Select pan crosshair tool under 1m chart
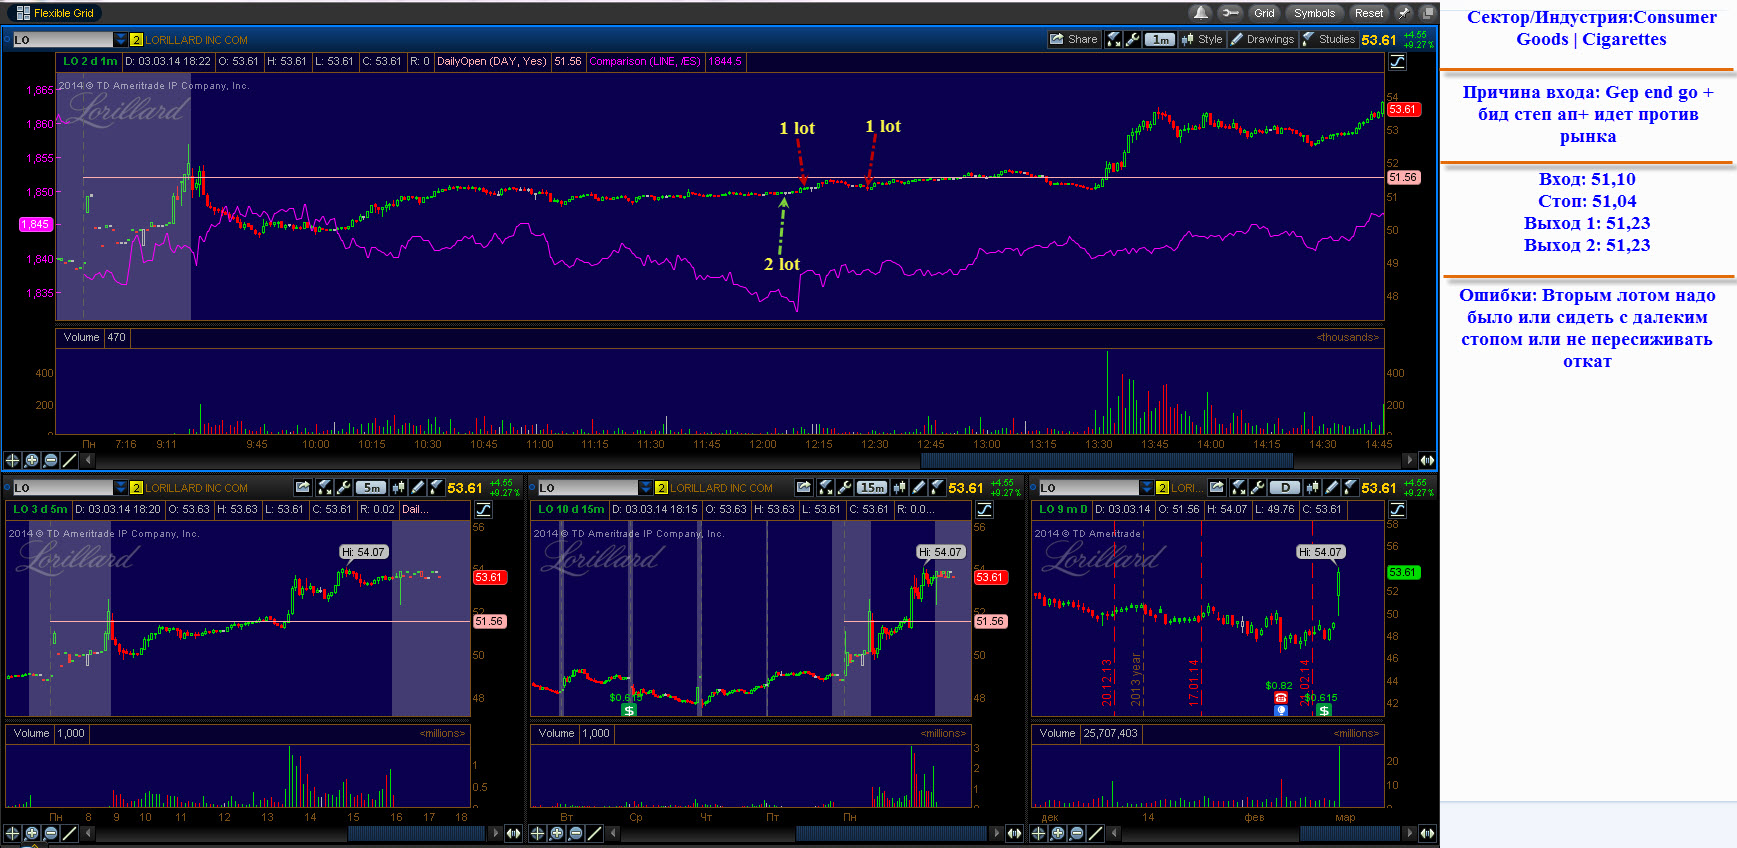 12,460
